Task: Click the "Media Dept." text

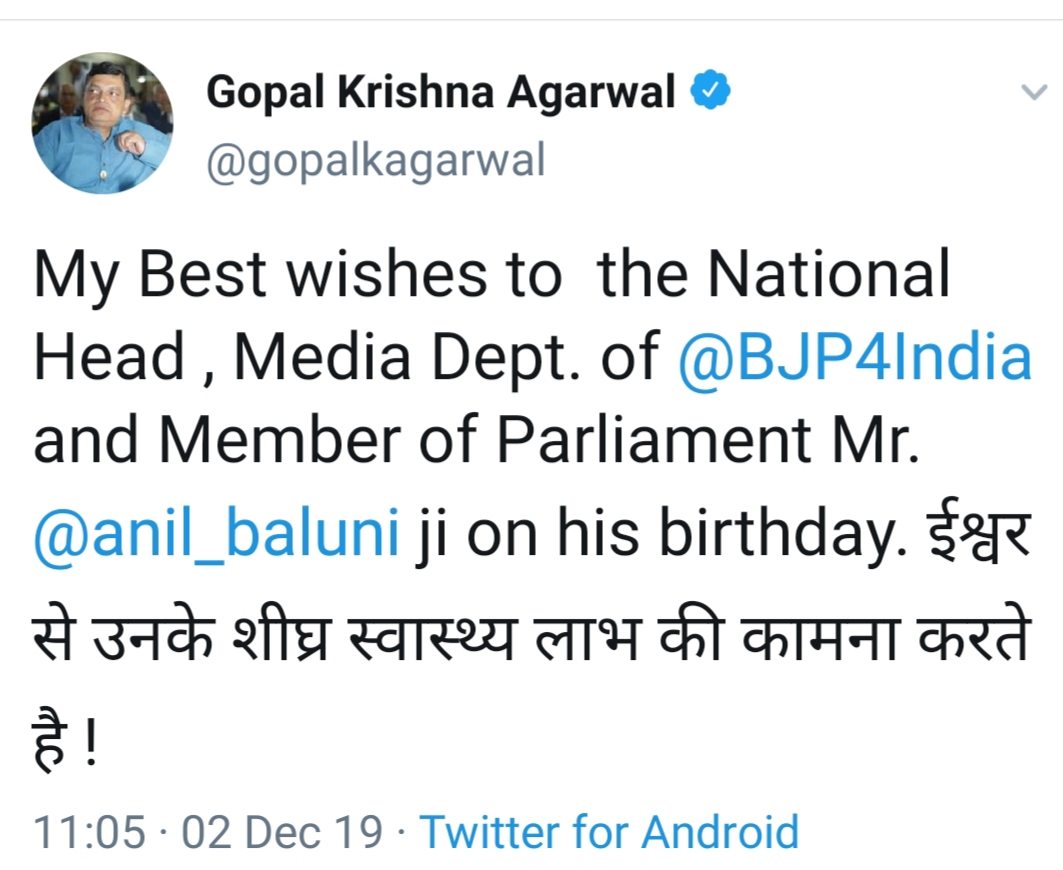Action: (447, 357)
